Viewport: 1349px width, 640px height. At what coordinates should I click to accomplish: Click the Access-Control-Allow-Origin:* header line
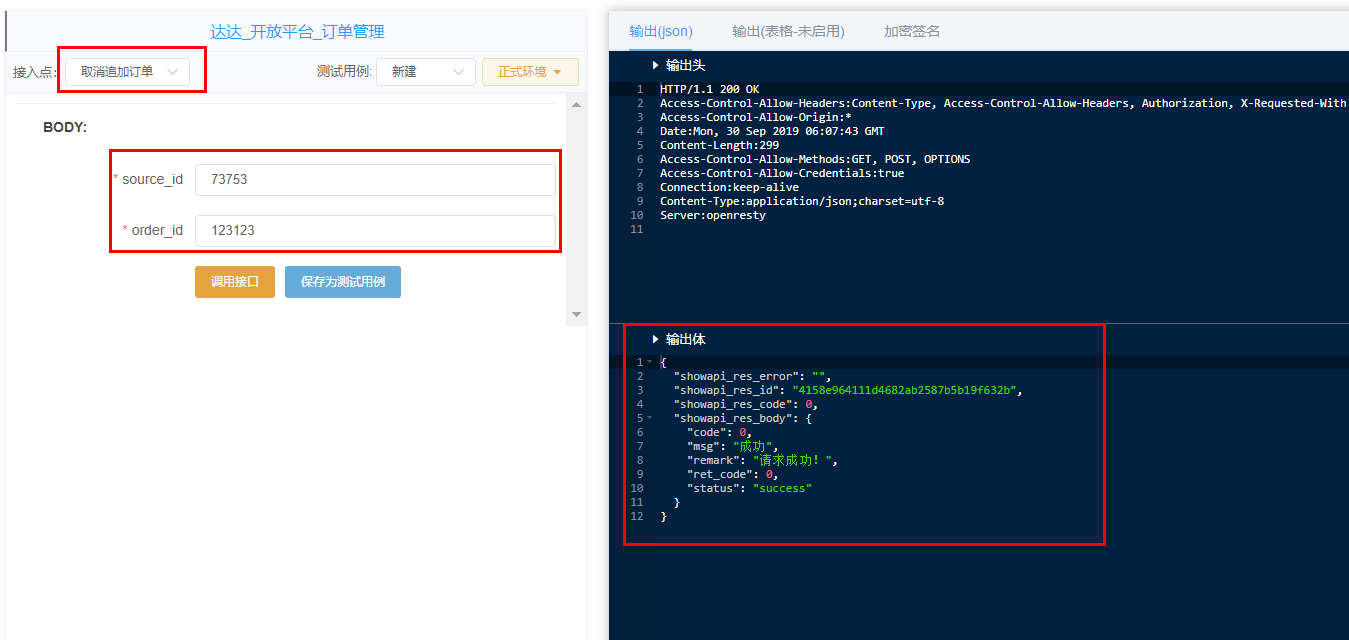755,117
